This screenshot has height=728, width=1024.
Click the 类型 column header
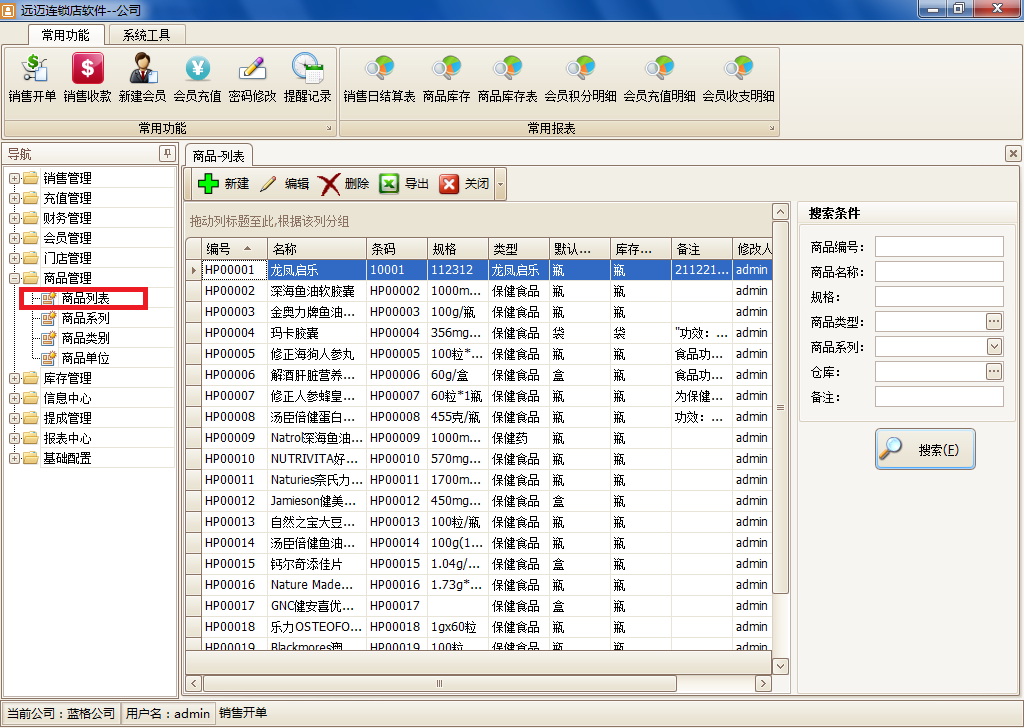519,249
